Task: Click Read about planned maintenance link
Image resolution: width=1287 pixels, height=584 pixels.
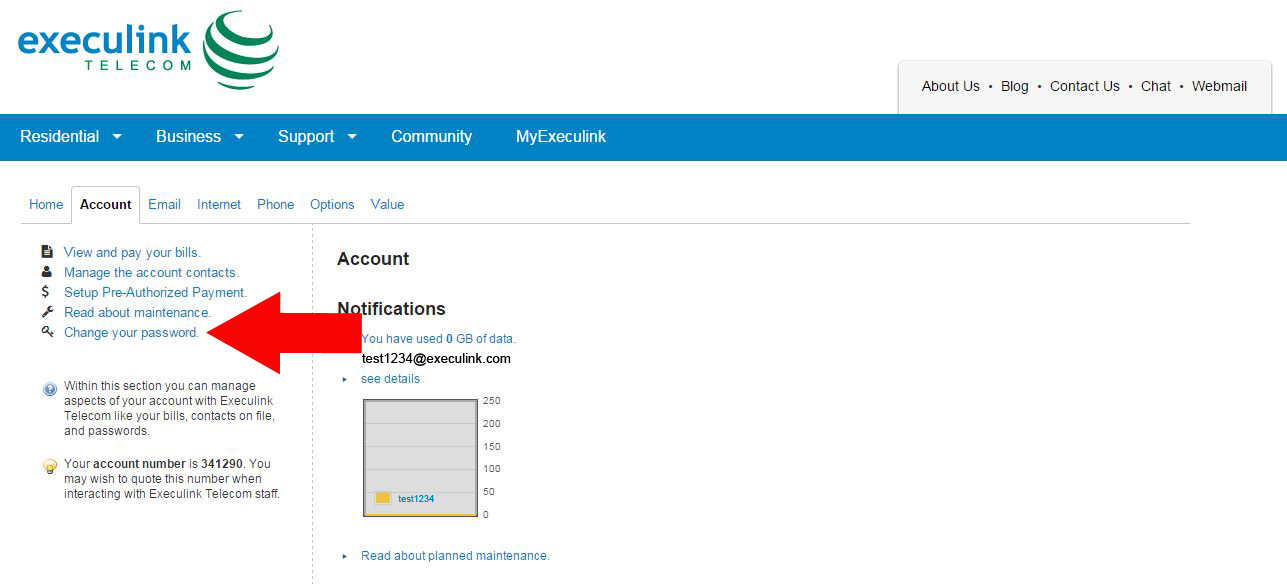Action: point(455,556)
